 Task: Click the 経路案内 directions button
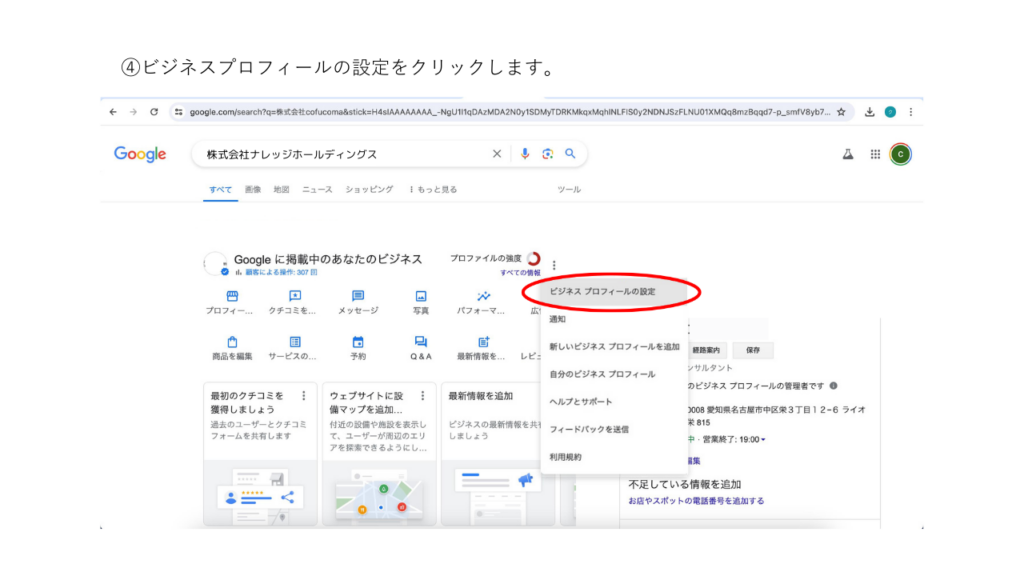click(705, 350)
